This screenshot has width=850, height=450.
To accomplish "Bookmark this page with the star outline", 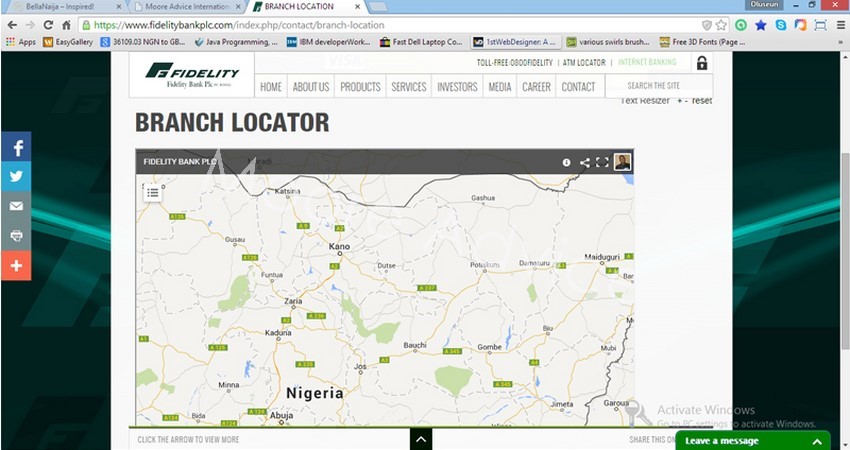I will [721, 25].
